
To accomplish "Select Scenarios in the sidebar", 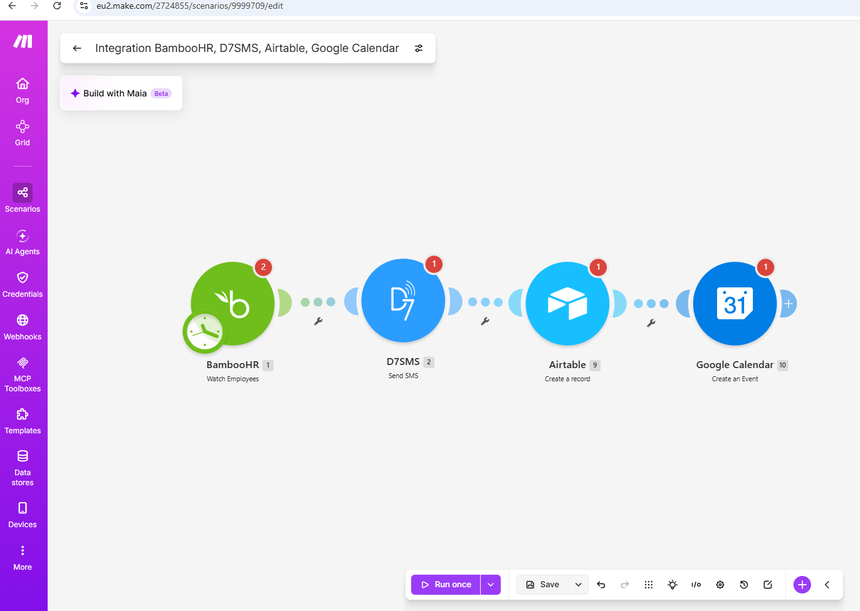I will point(22,198).
